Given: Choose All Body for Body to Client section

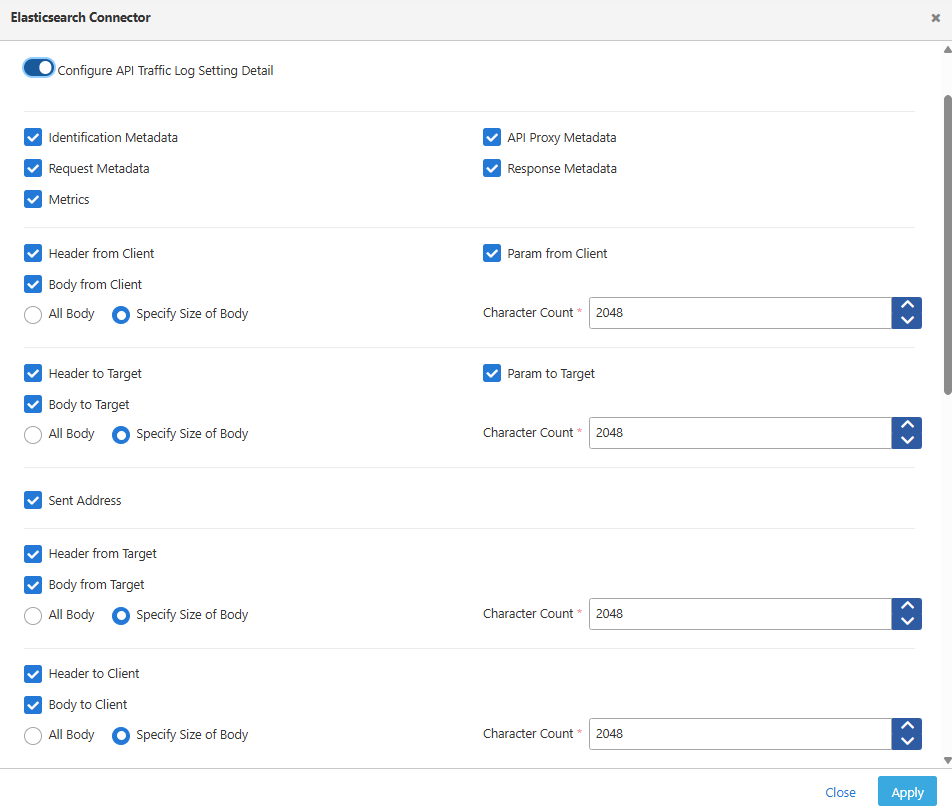Looking at the screenshot, I should coord(31,734).
